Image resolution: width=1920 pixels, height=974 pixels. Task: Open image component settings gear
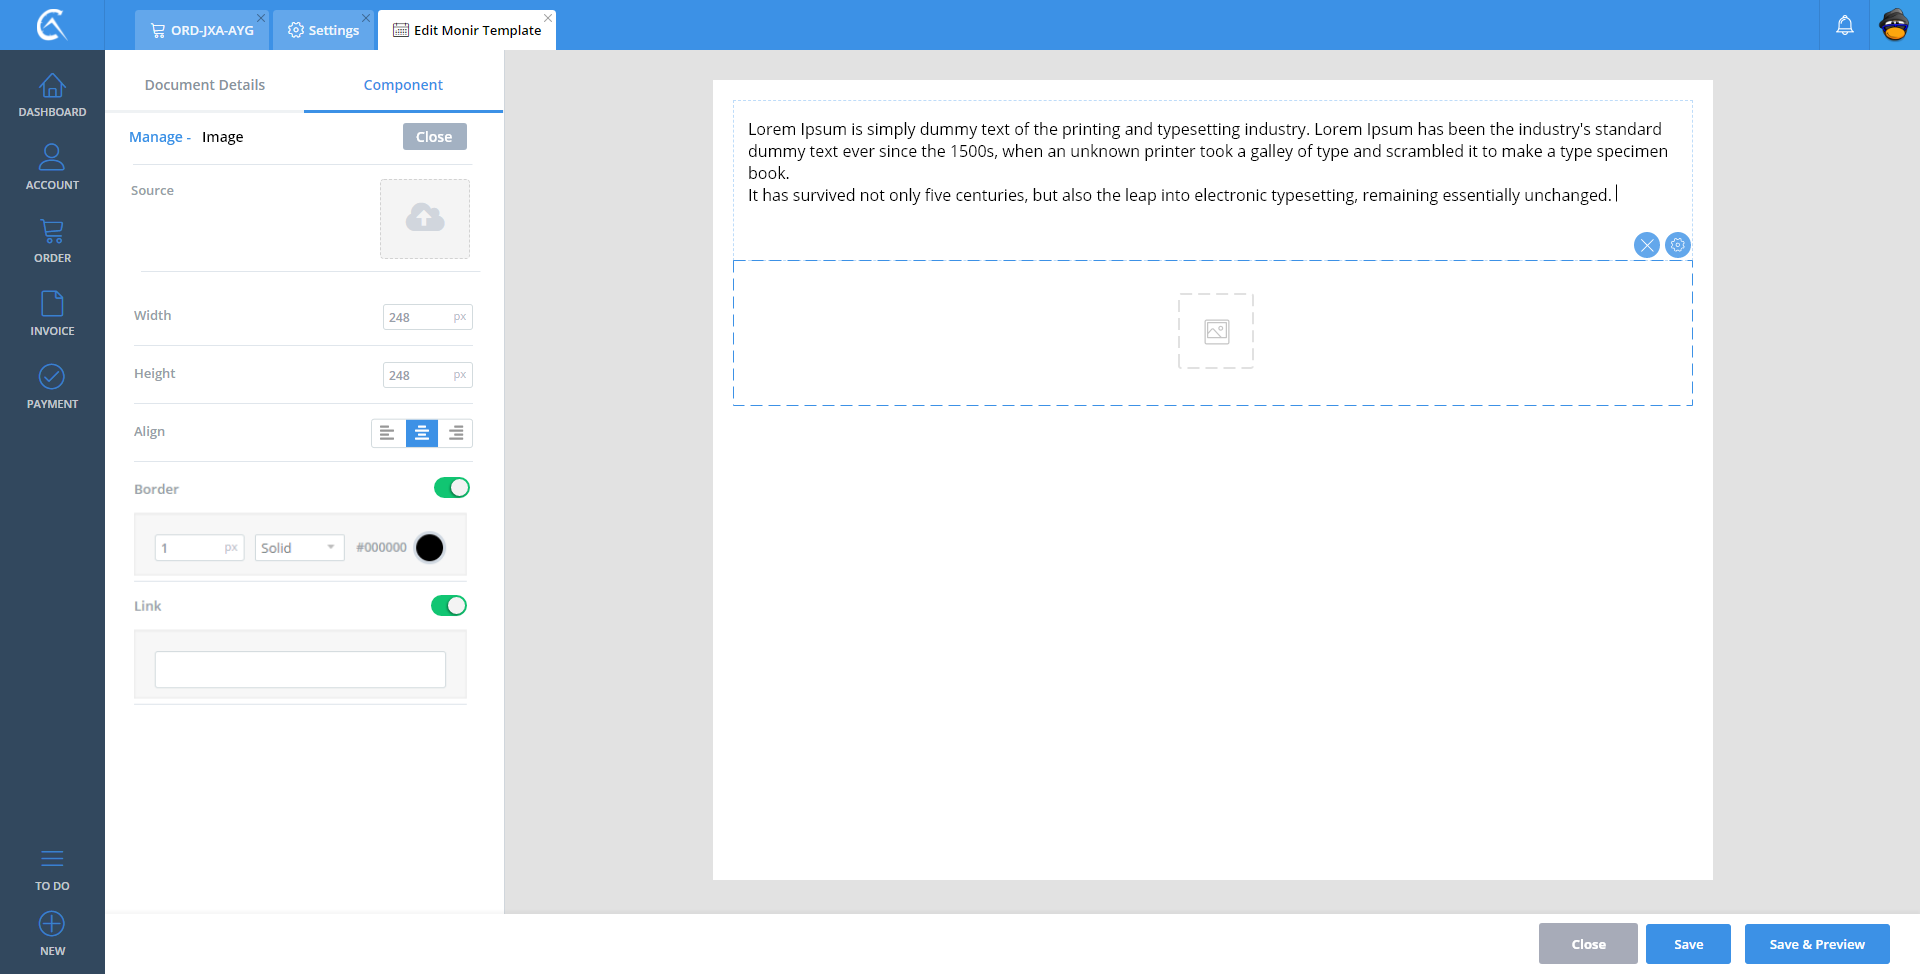pos(1677,245)
